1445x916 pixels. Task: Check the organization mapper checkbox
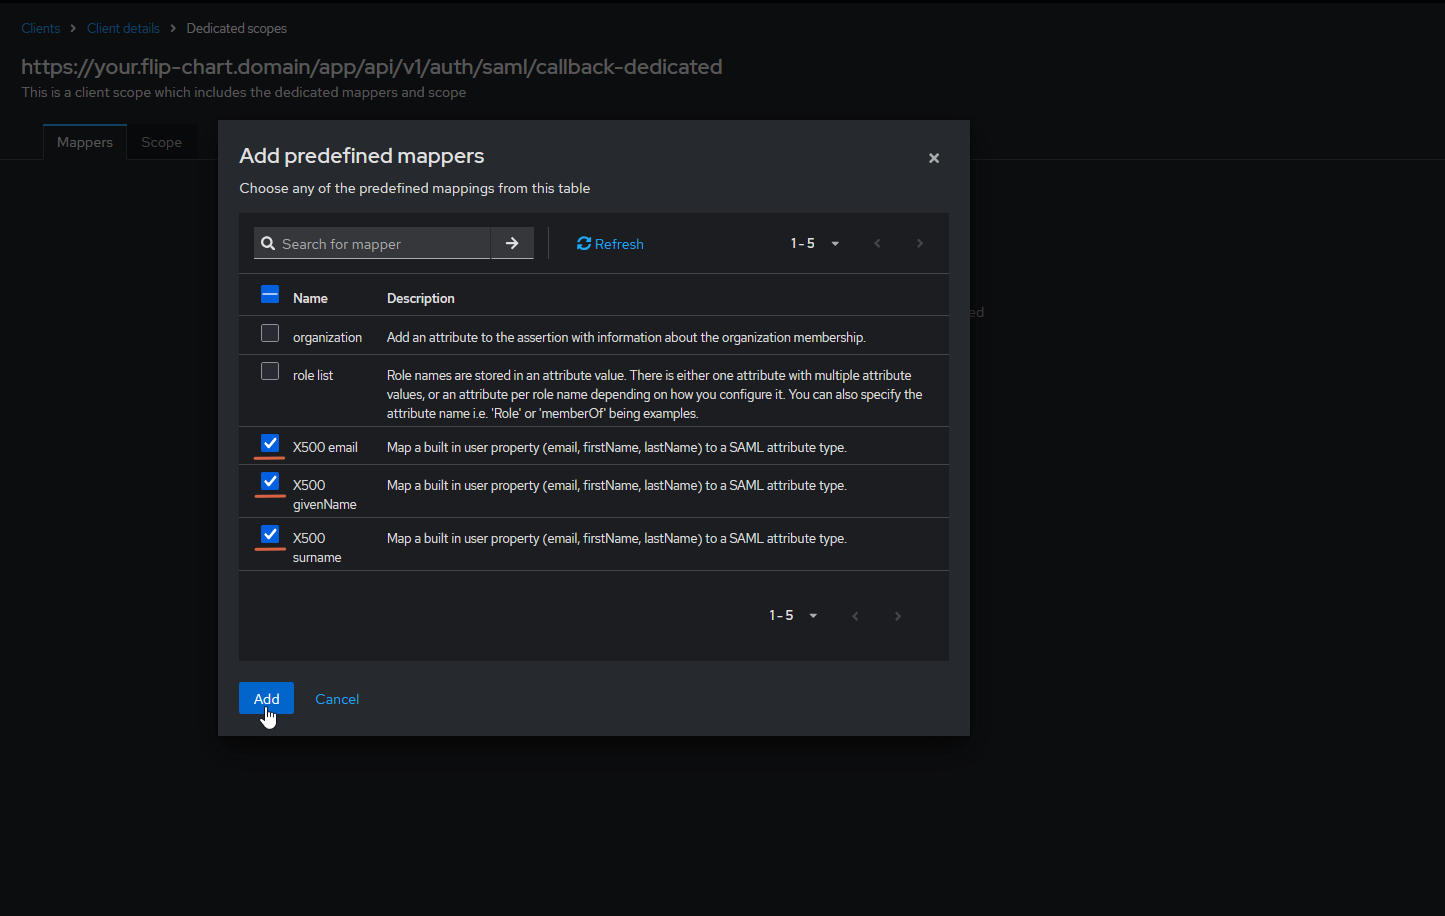pos(270,333)
